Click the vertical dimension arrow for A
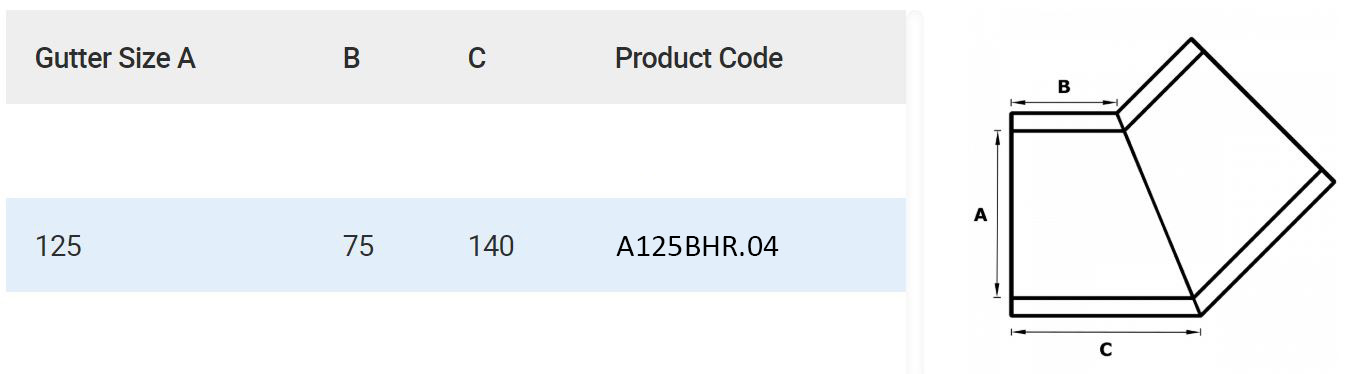This screenshot has height=374, width=1354. pyautogui.click(x=998, y=214)
